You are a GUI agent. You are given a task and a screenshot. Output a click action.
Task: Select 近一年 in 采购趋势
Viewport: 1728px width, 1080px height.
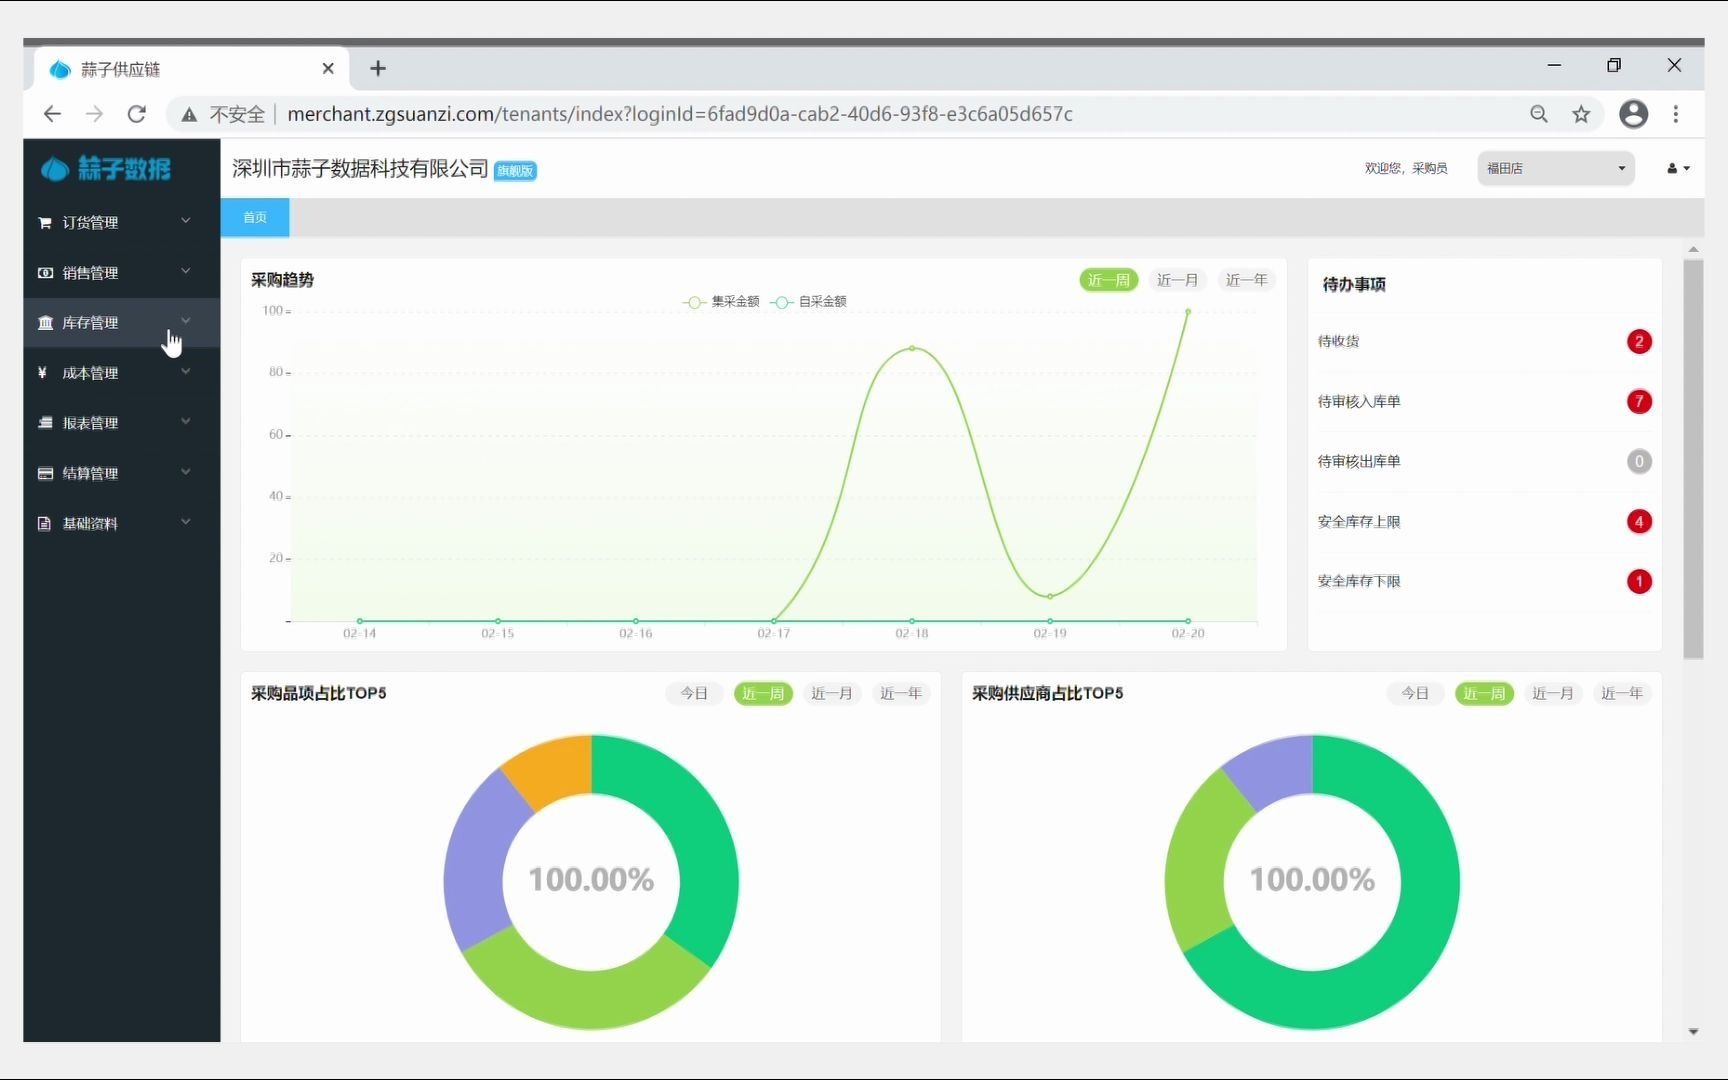[x=1246, y=280]
